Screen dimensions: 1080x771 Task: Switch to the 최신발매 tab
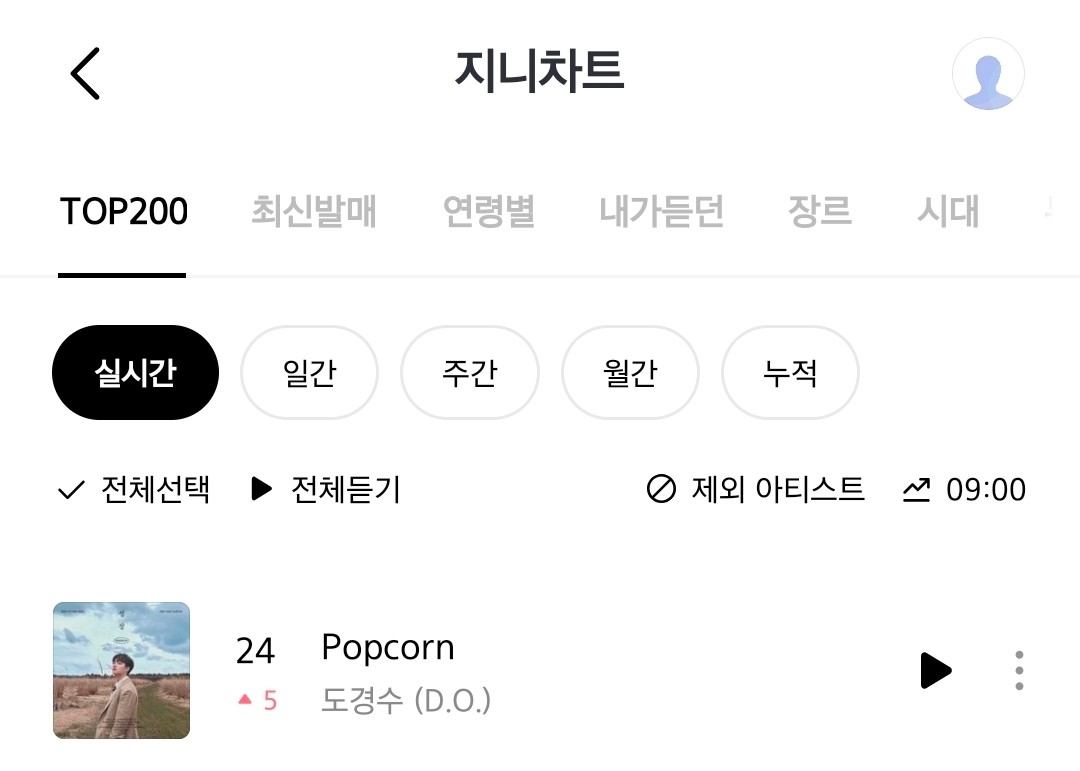pyautogui.click(x=313, y=212)
